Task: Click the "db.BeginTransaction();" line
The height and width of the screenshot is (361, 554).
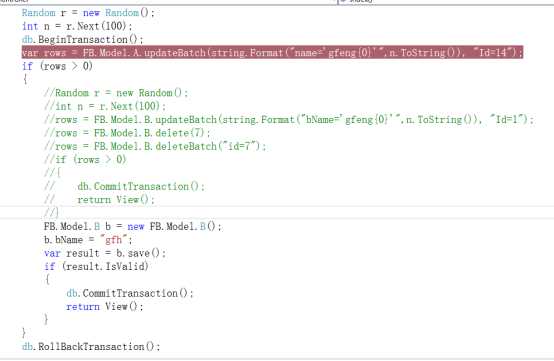Action: 83,40
